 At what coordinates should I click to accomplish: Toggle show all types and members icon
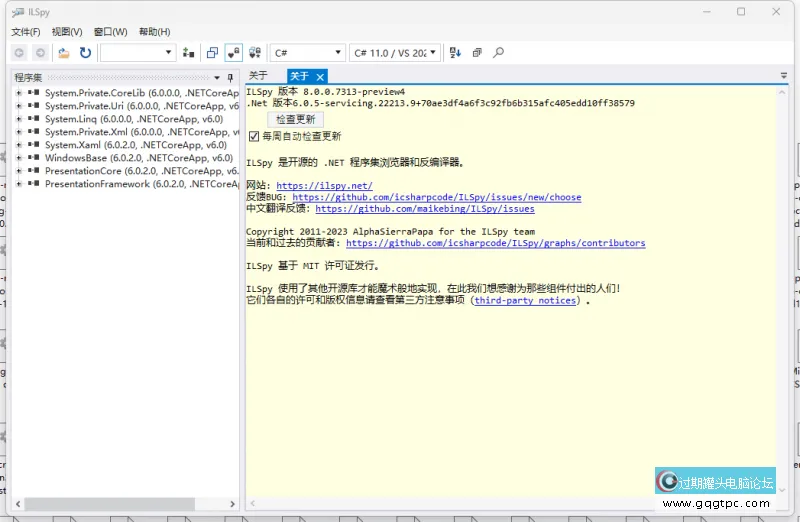(x=255, y=53)
